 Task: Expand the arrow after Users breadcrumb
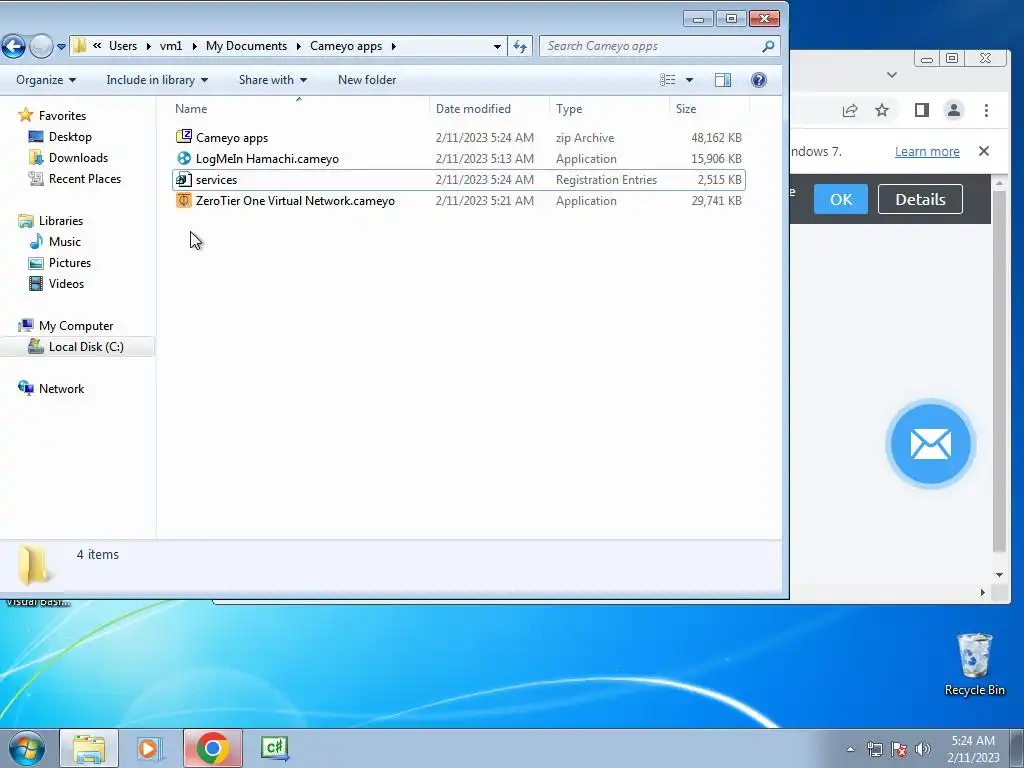tap(148, 46)
